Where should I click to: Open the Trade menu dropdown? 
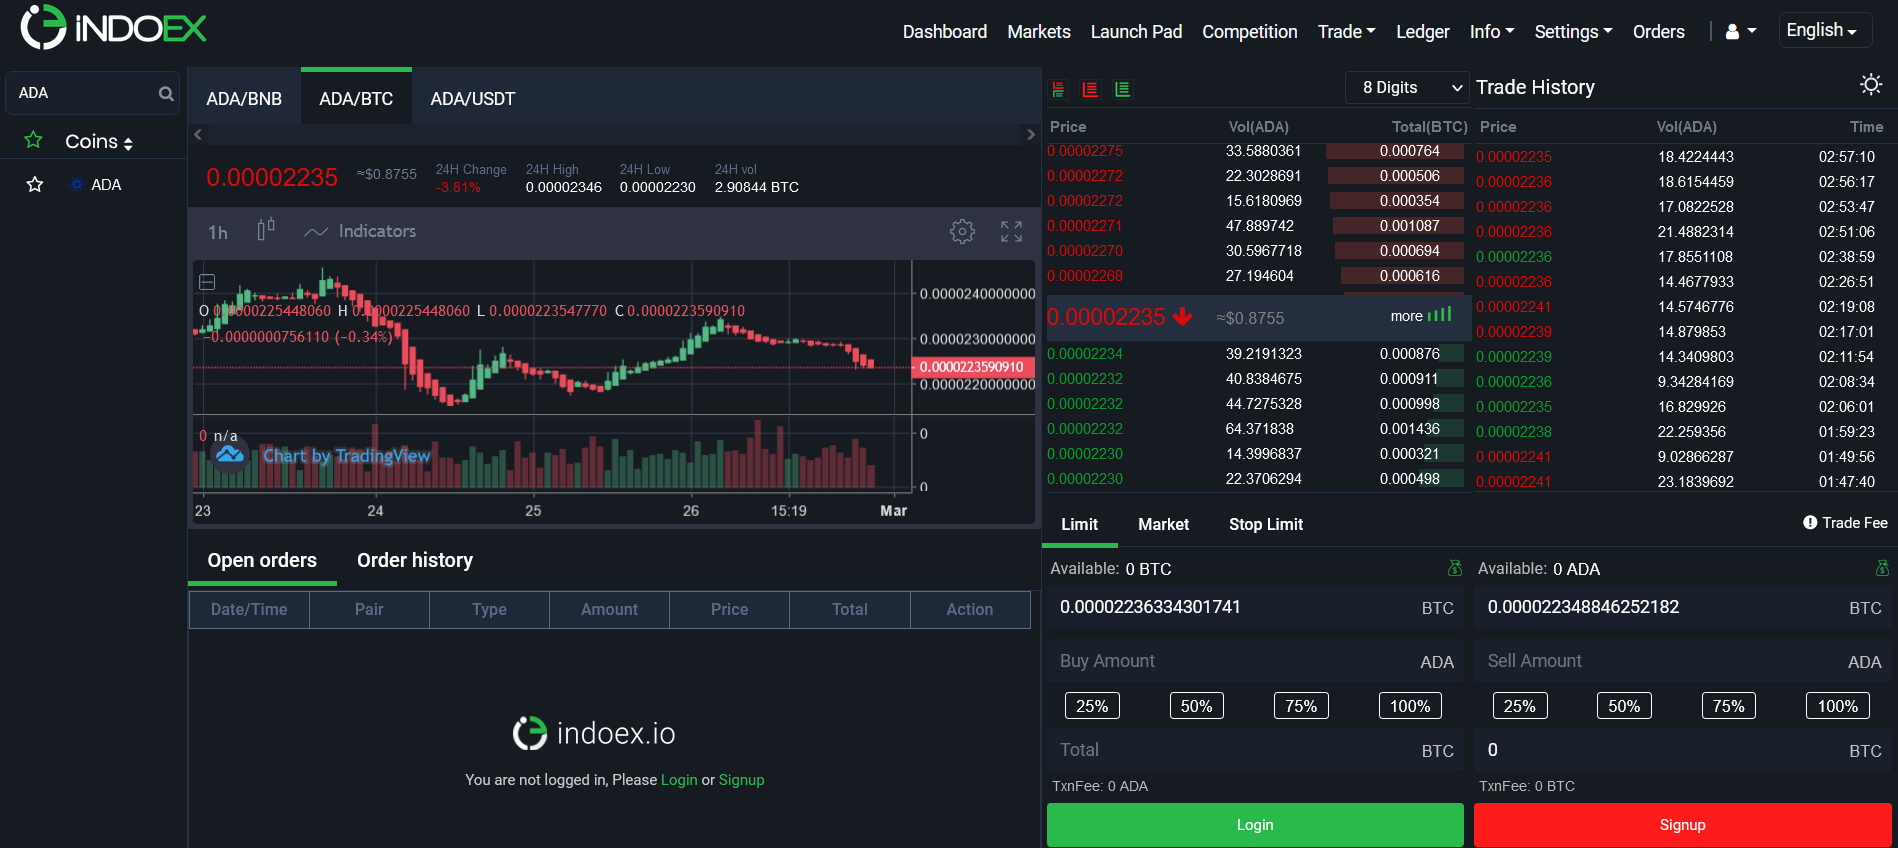coord(1346,32)
